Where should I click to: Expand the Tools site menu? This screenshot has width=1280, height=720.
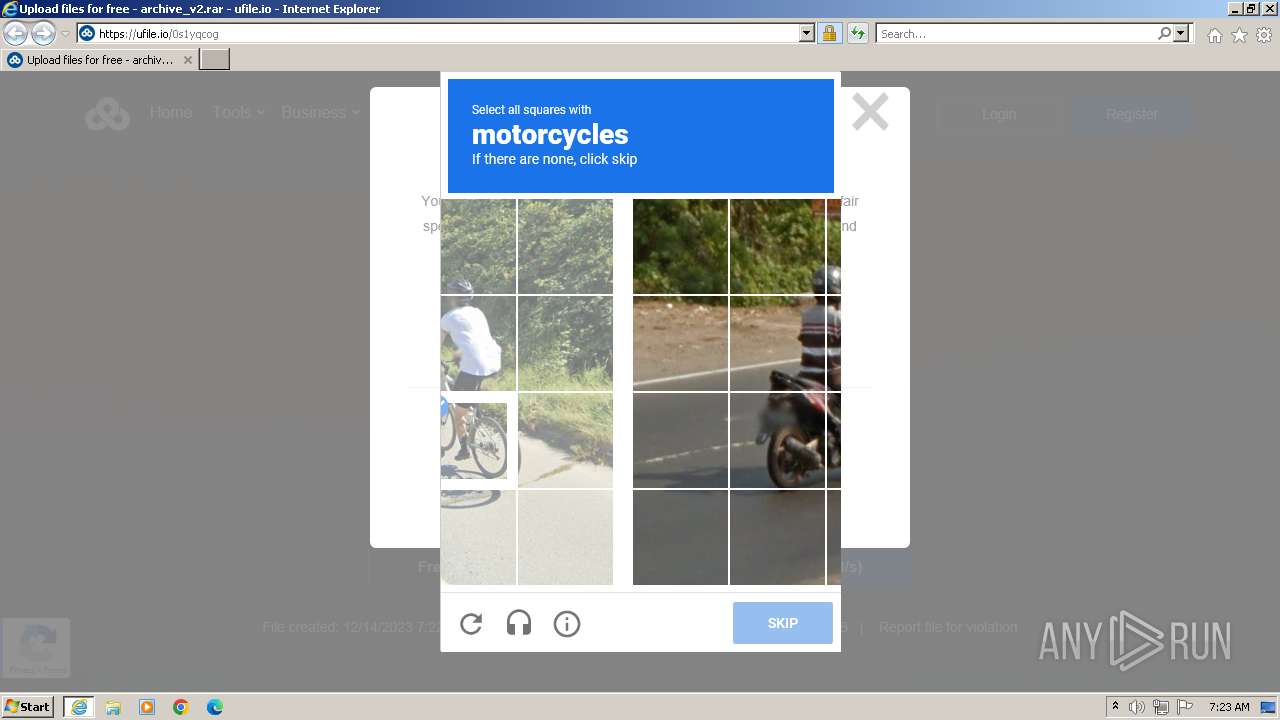click(238, 113)
